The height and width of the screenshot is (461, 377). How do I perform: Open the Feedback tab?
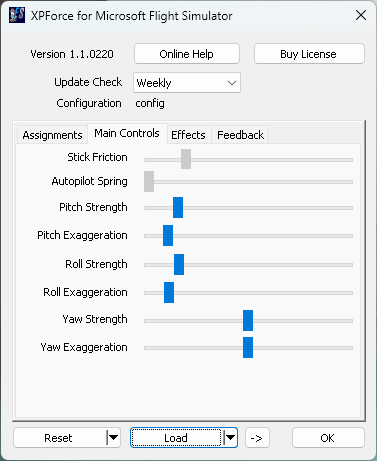(x=240, y=135)
